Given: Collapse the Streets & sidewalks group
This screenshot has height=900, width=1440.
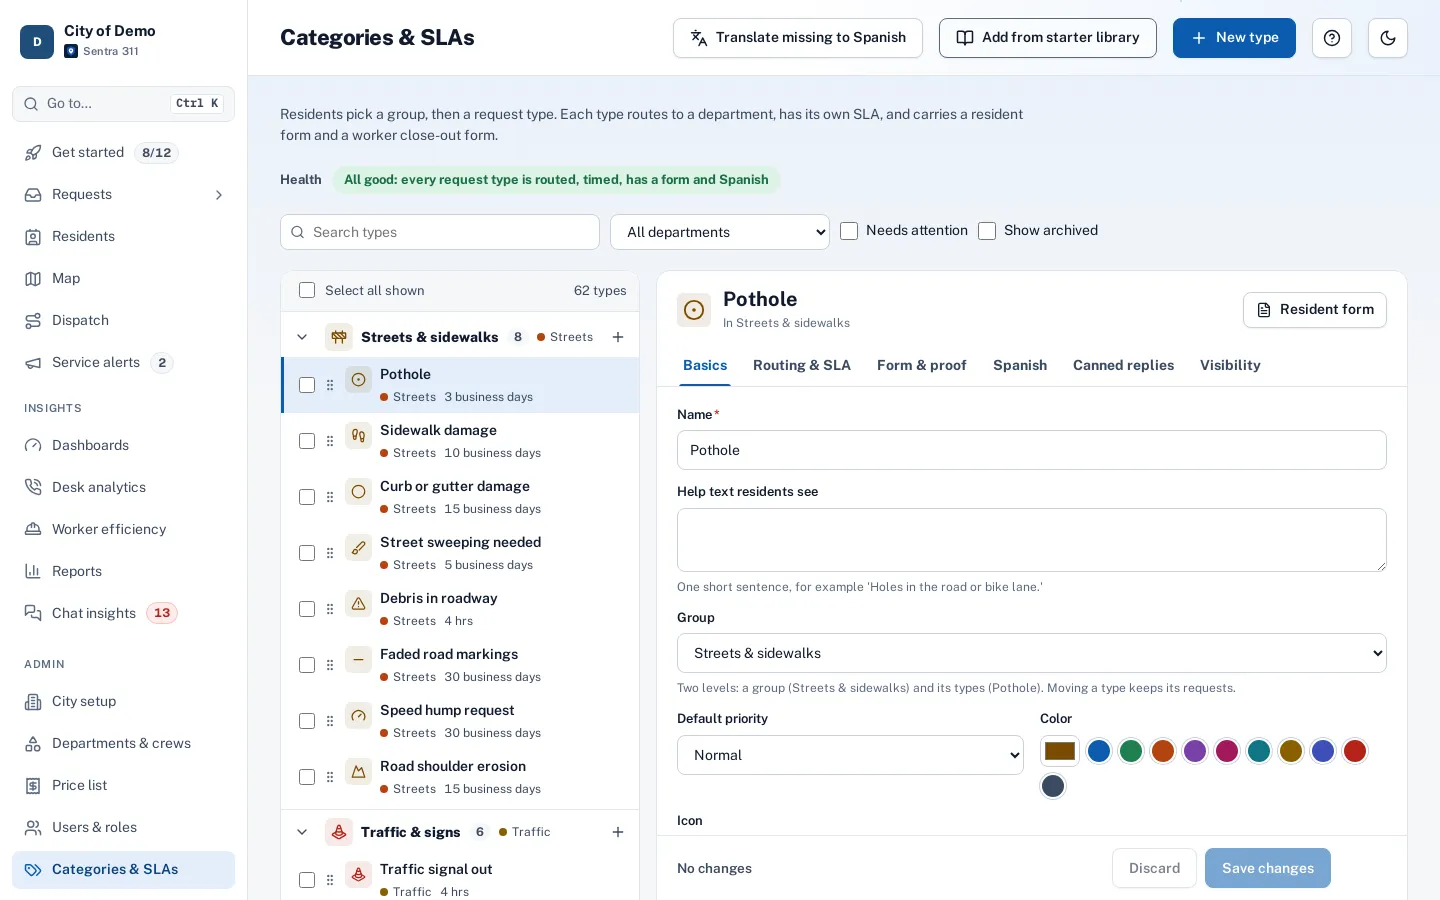Looking at the screenshot, I should [x=302, y=337].
